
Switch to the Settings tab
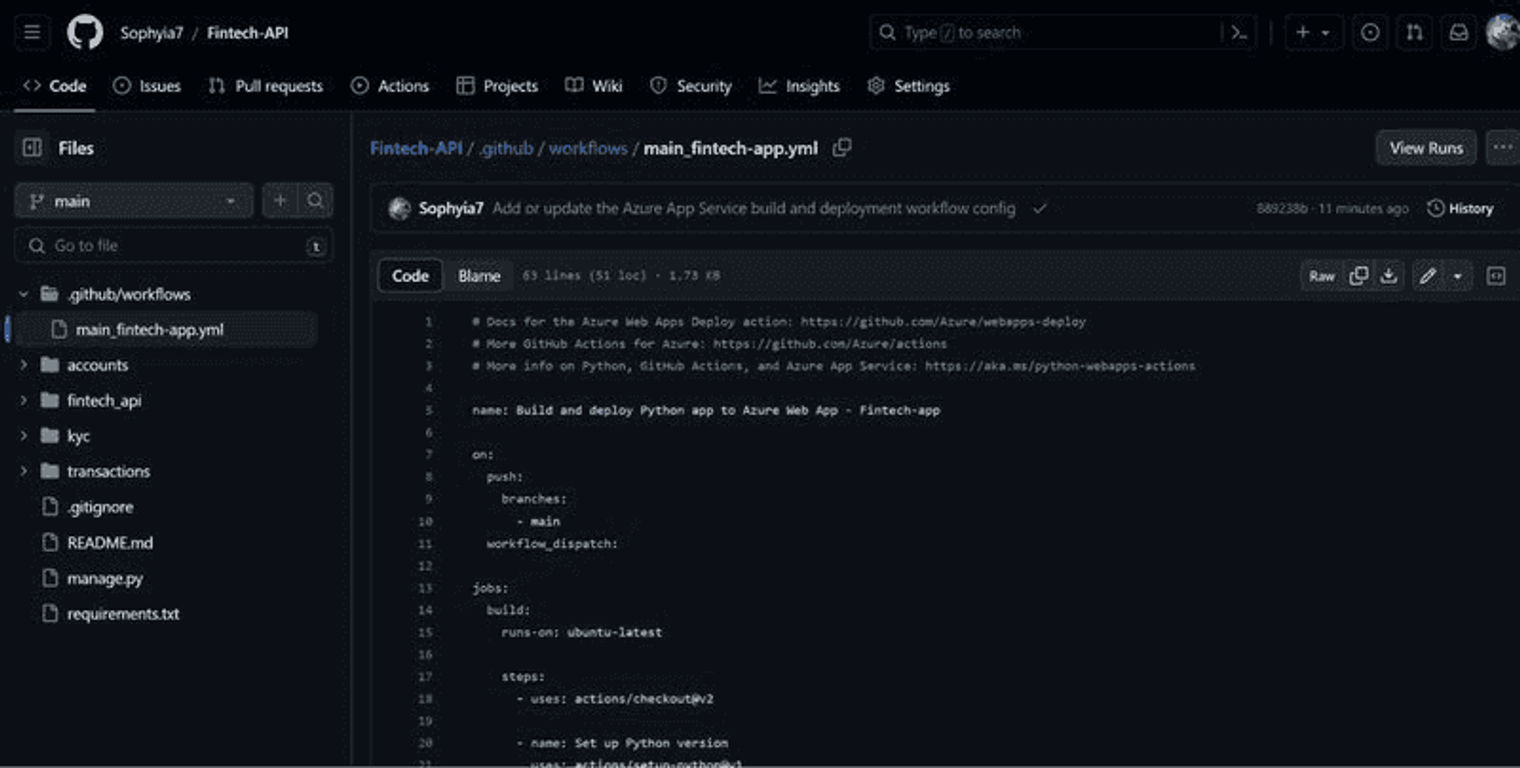click(908, 86)
